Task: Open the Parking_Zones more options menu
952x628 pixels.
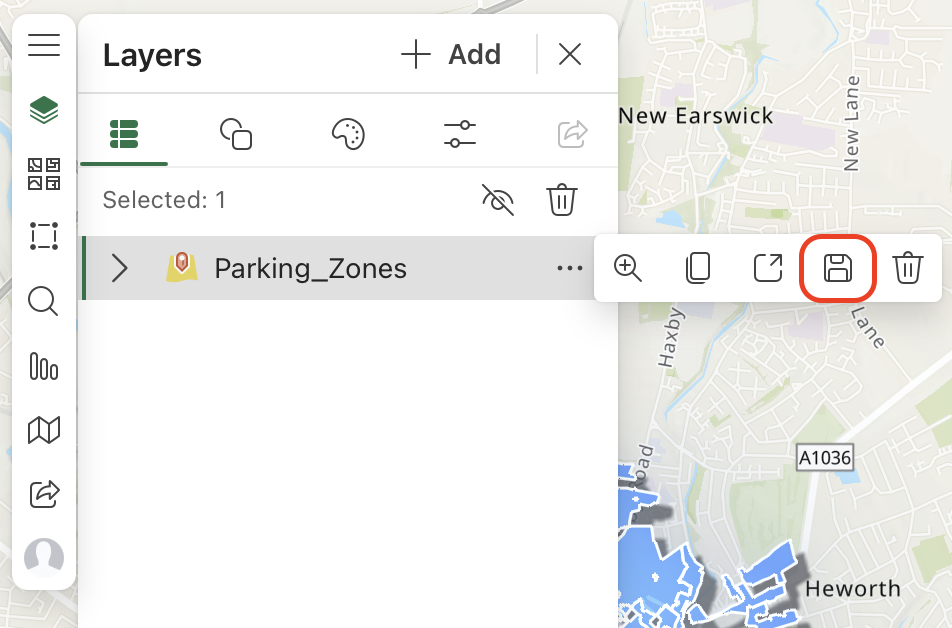Action: click(x=570, y=268)
